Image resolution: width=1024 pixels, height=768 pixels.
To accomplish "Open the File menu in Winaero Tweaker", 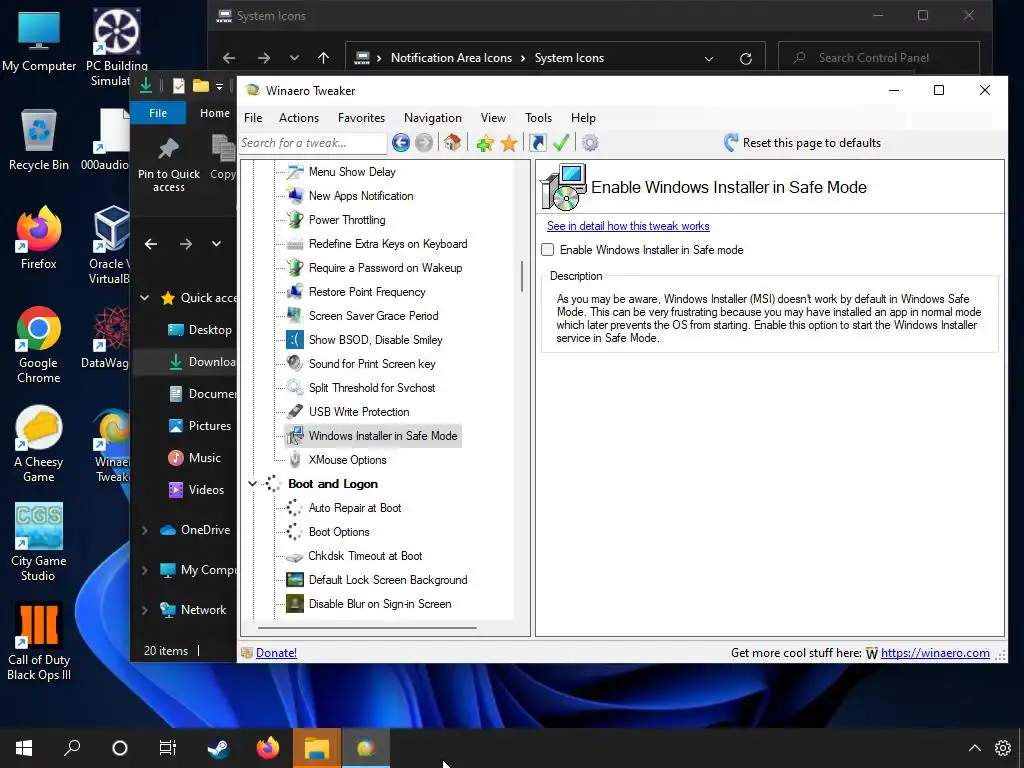I will [x=253, y=118].
